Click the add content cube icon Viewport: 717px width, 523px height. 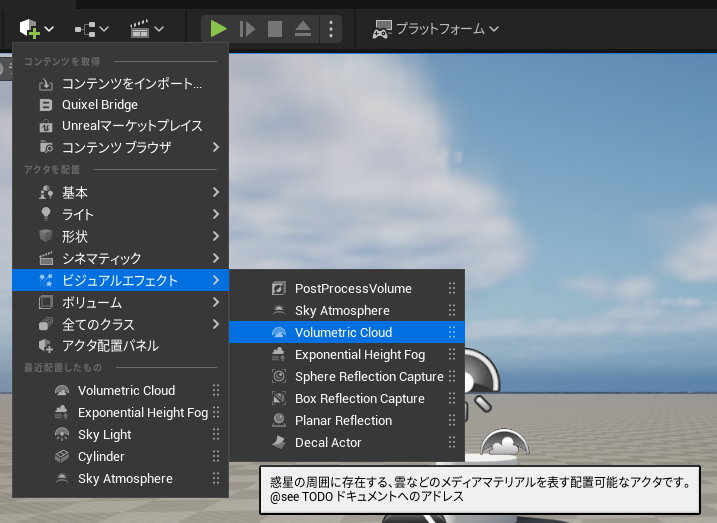click(31, 29)
